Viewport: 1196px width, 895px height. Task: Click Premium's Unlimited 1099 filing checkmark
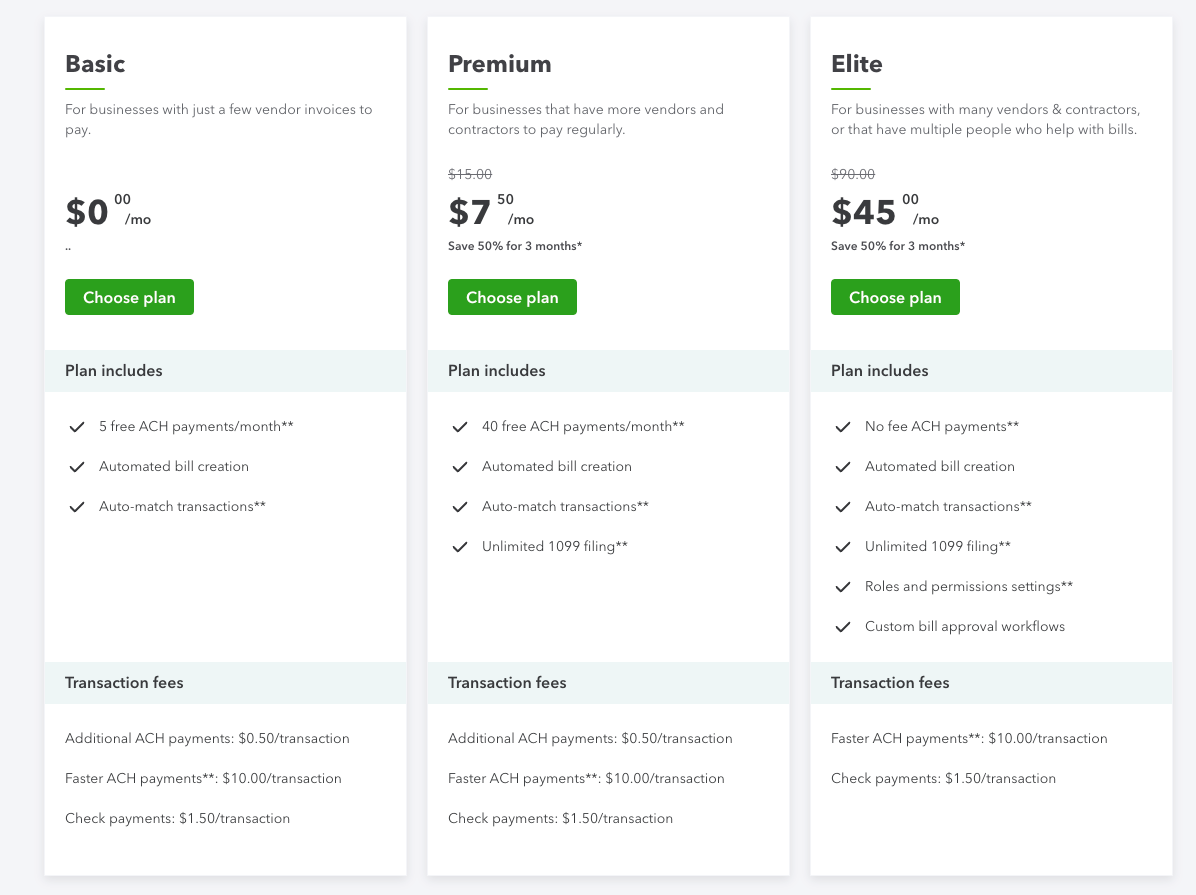click(x=460, y=547)
